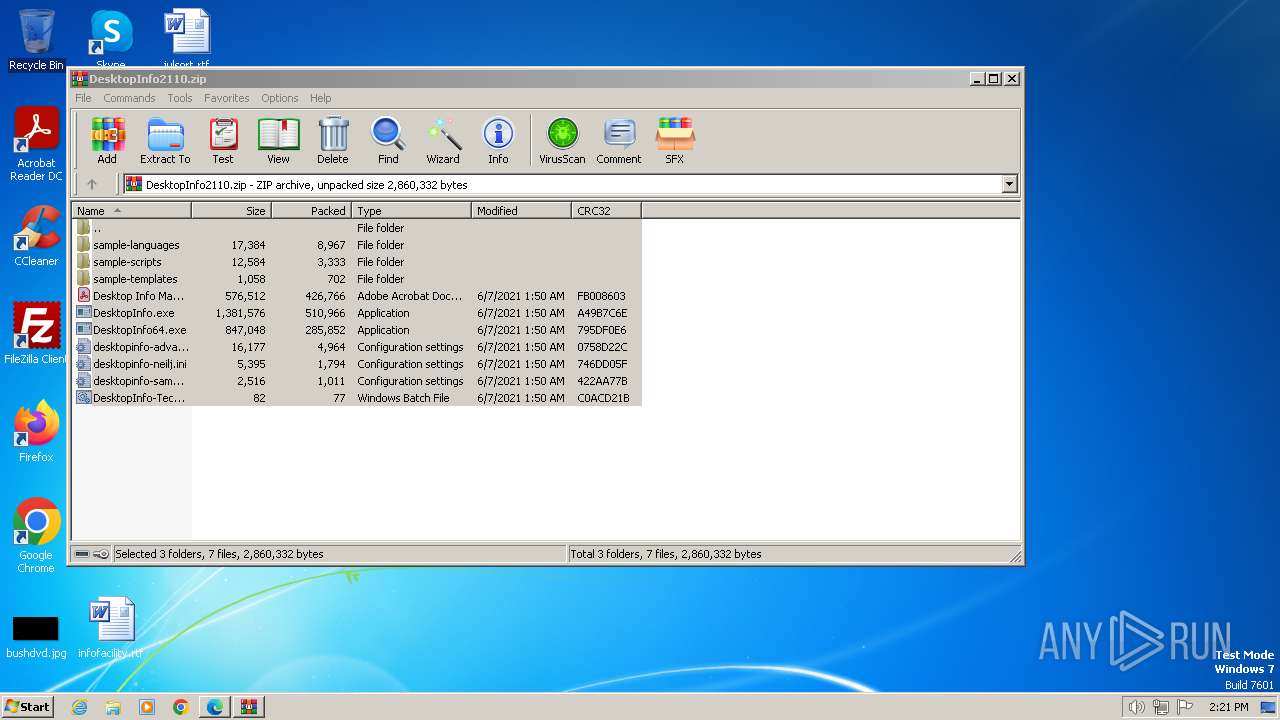The image size is (1280, 720).
Task: Run the Test archive tool
Action: (x=223, y=141)
